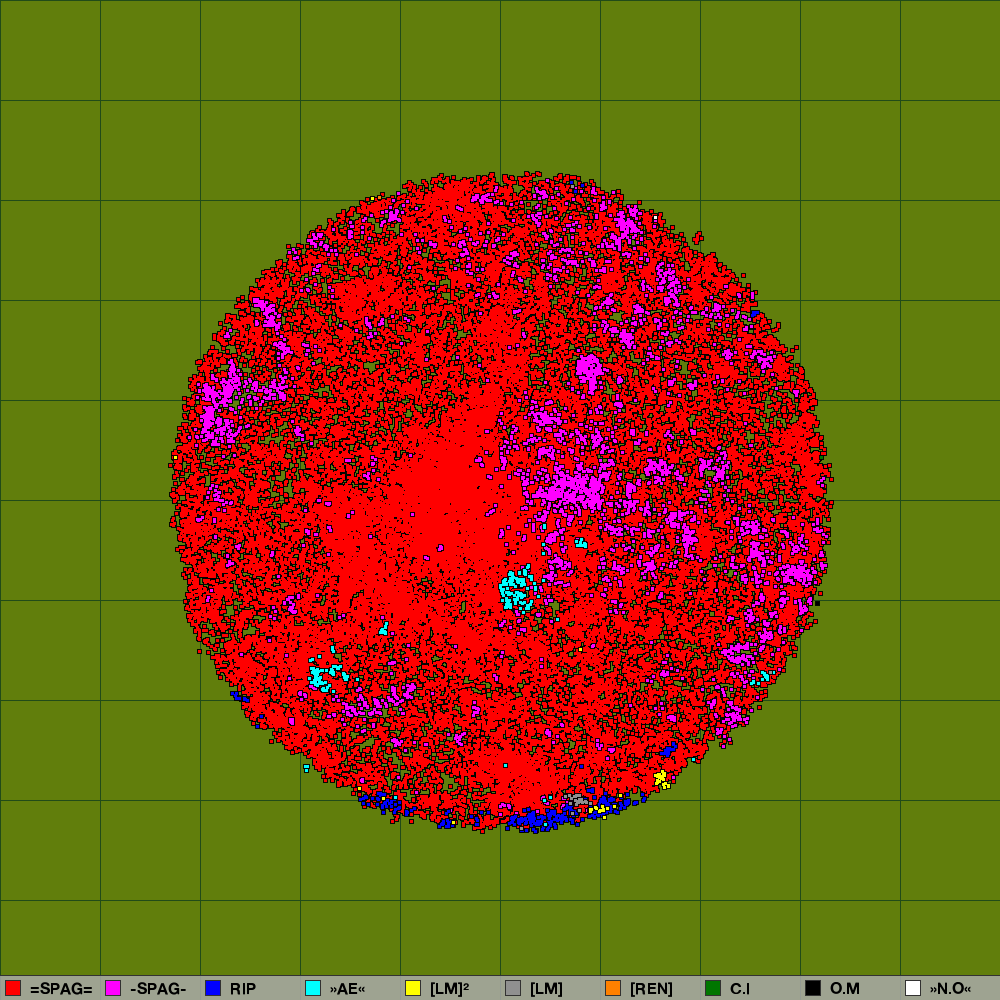Viewport: 1000px width, 1000px height.
Task: Select the [LM] legend label text
Action: tap(547, 989)
